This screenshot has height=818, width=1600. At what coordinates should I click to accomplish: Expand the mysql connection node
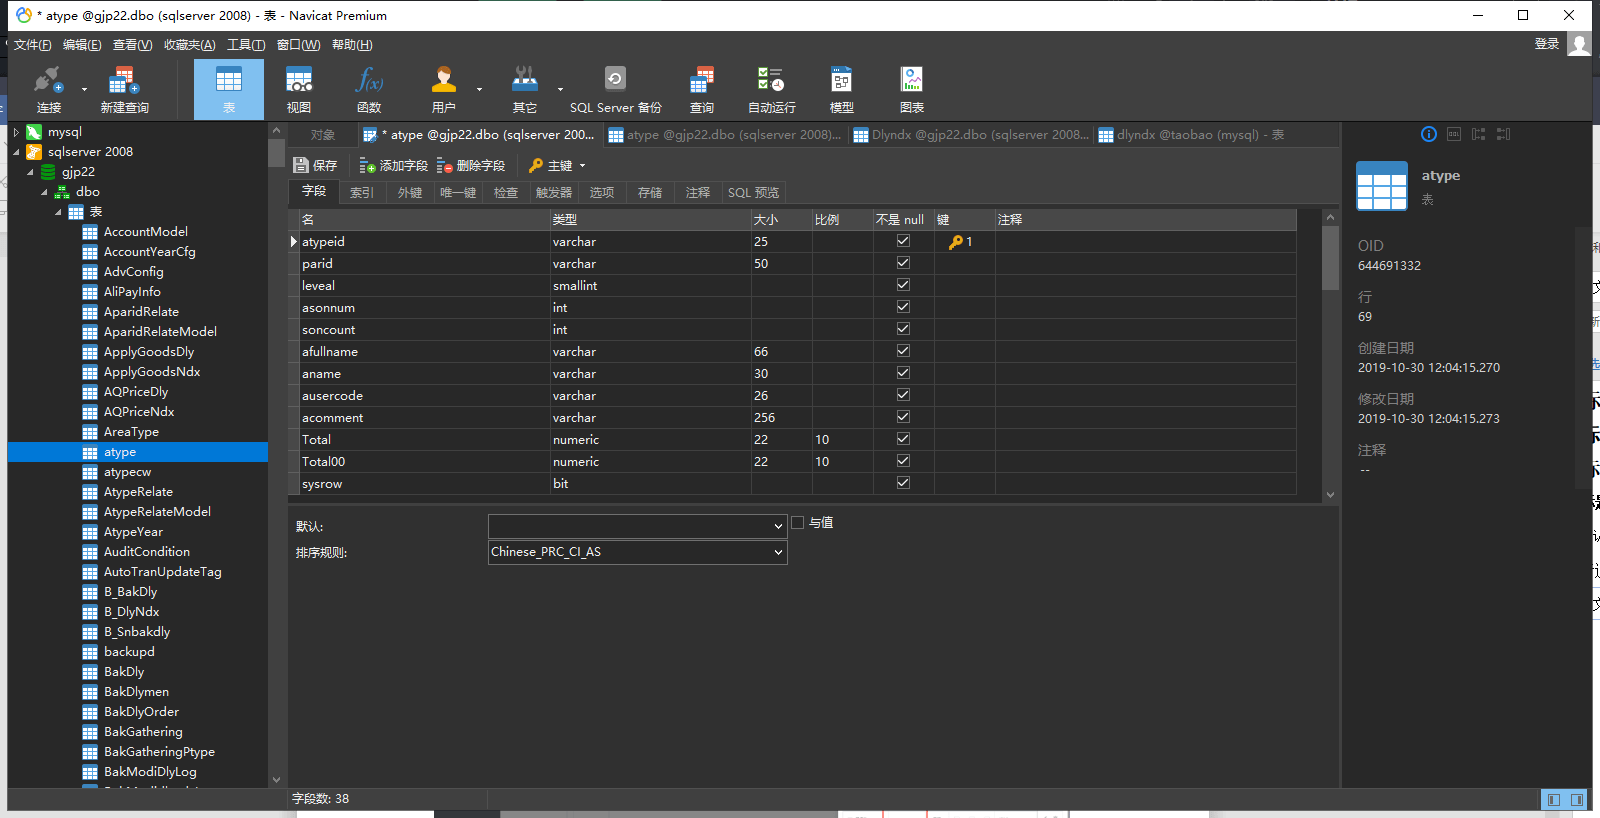(x=16, y=132)
